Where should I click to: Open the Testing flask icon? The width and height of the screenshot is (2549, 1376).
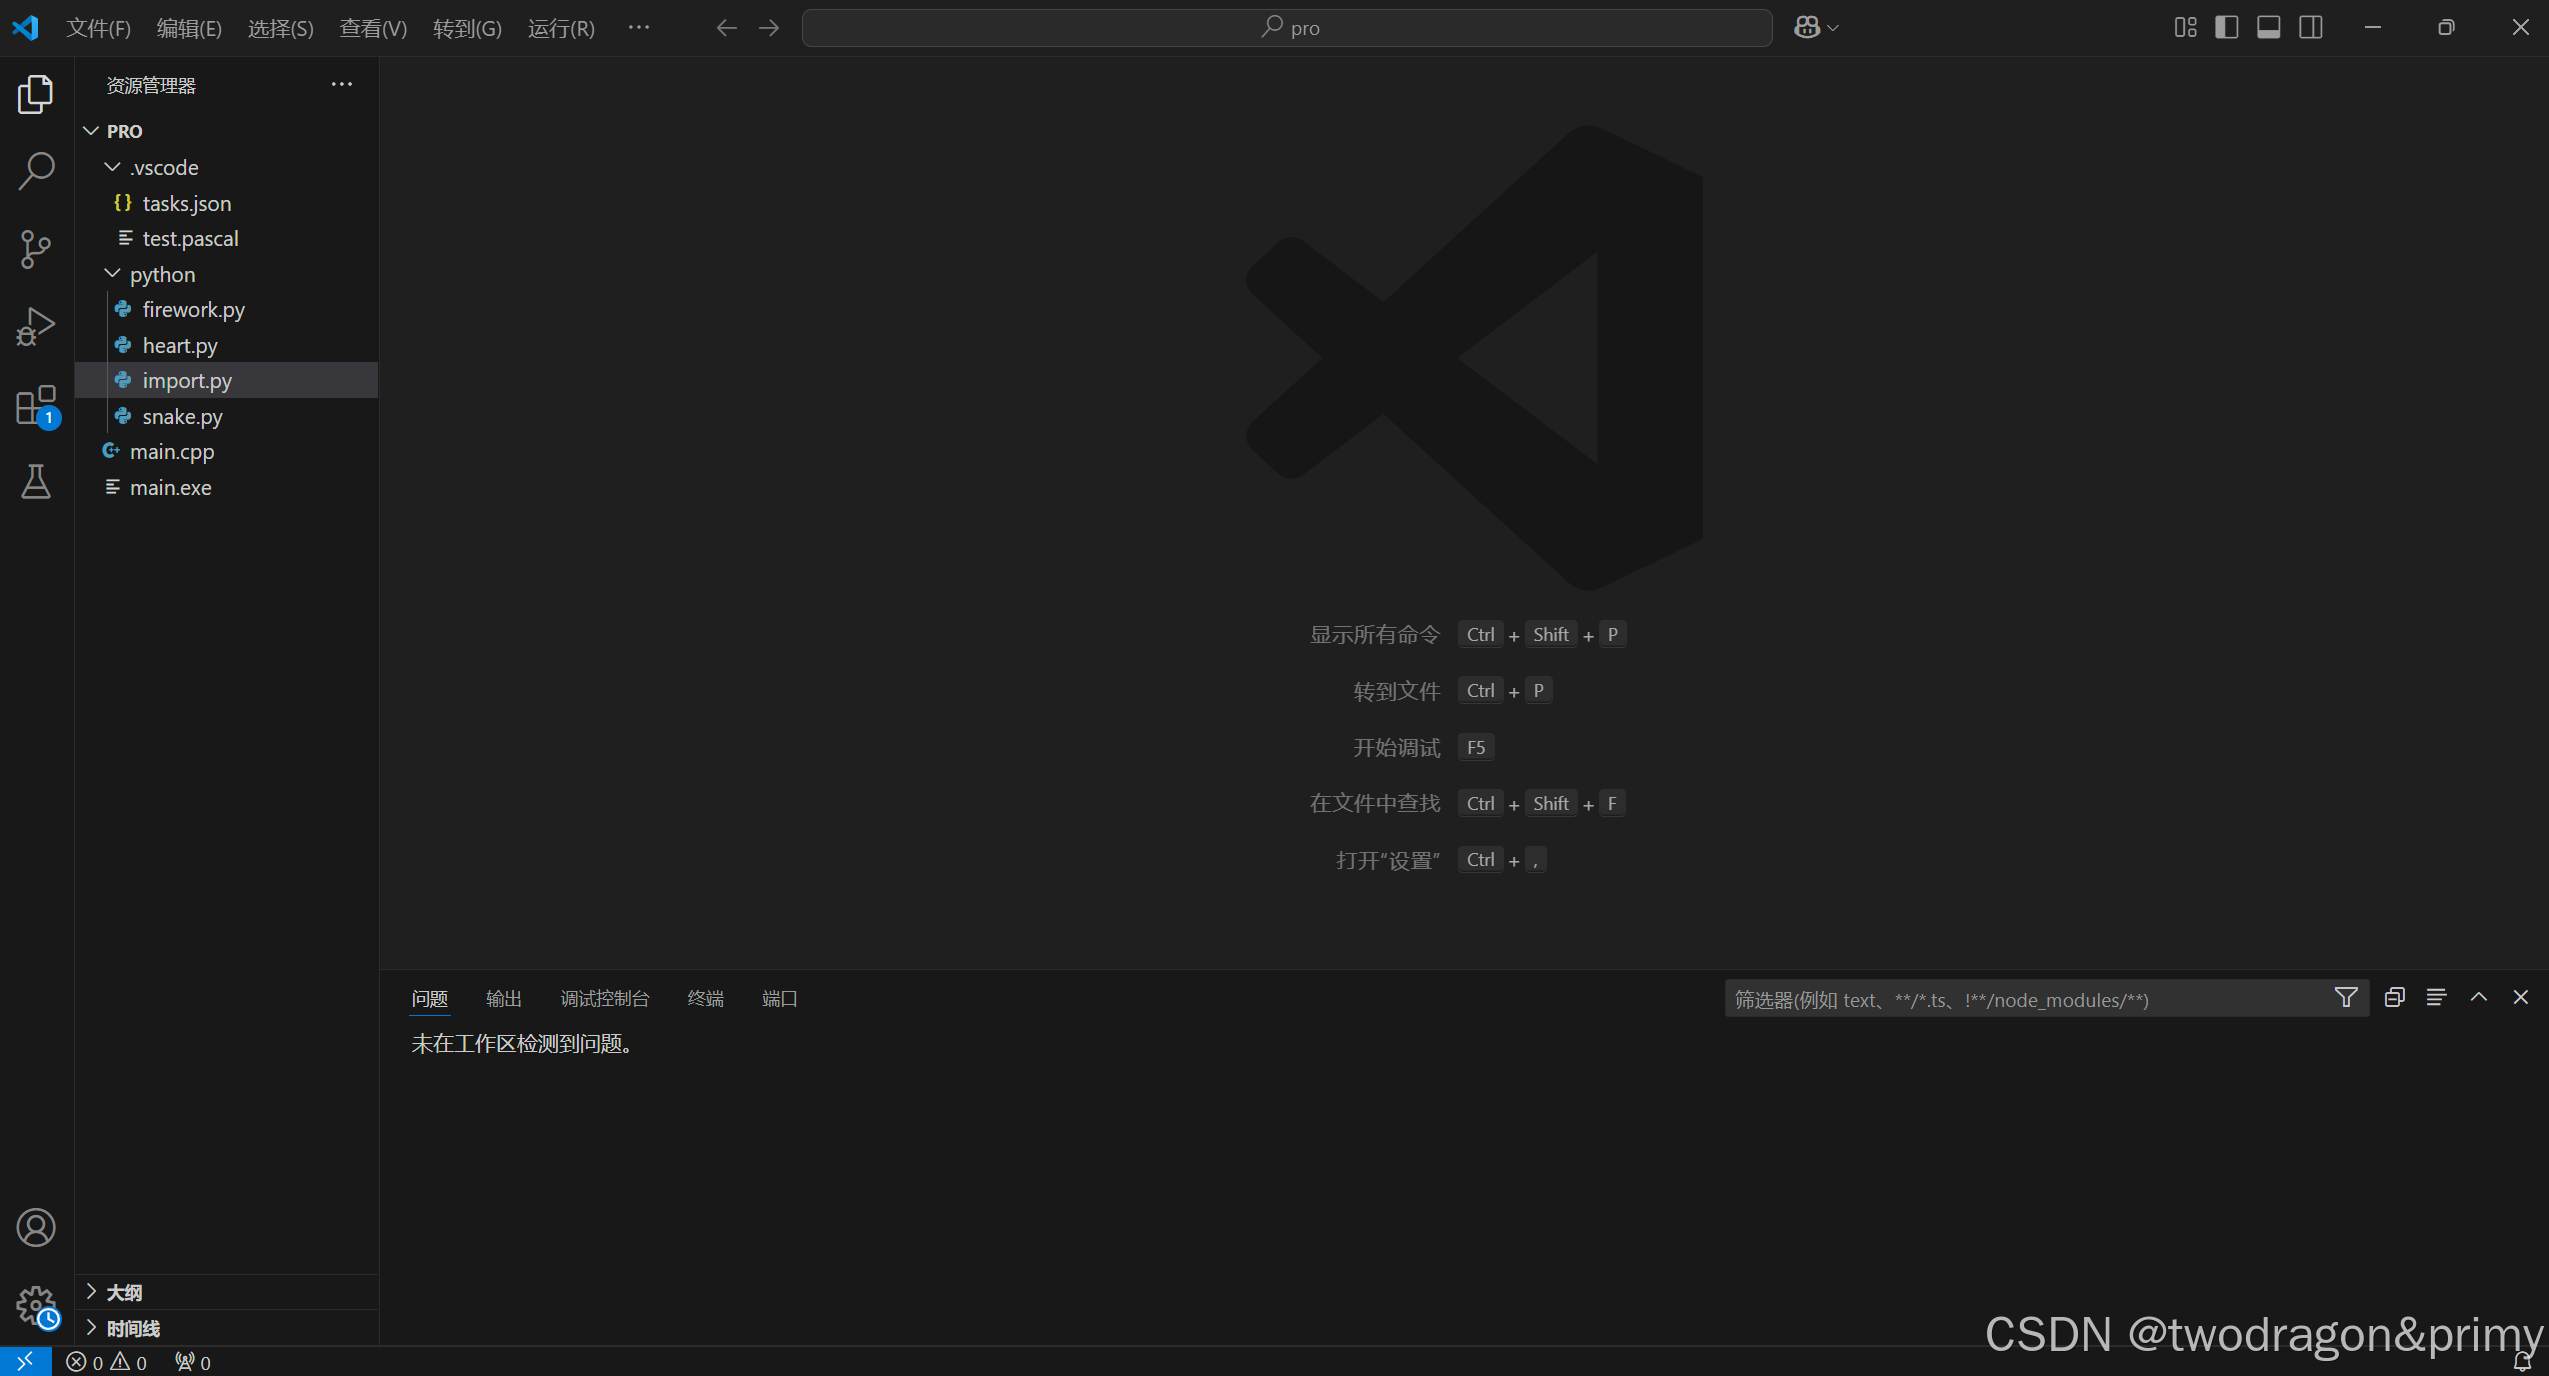click(36, 482)
